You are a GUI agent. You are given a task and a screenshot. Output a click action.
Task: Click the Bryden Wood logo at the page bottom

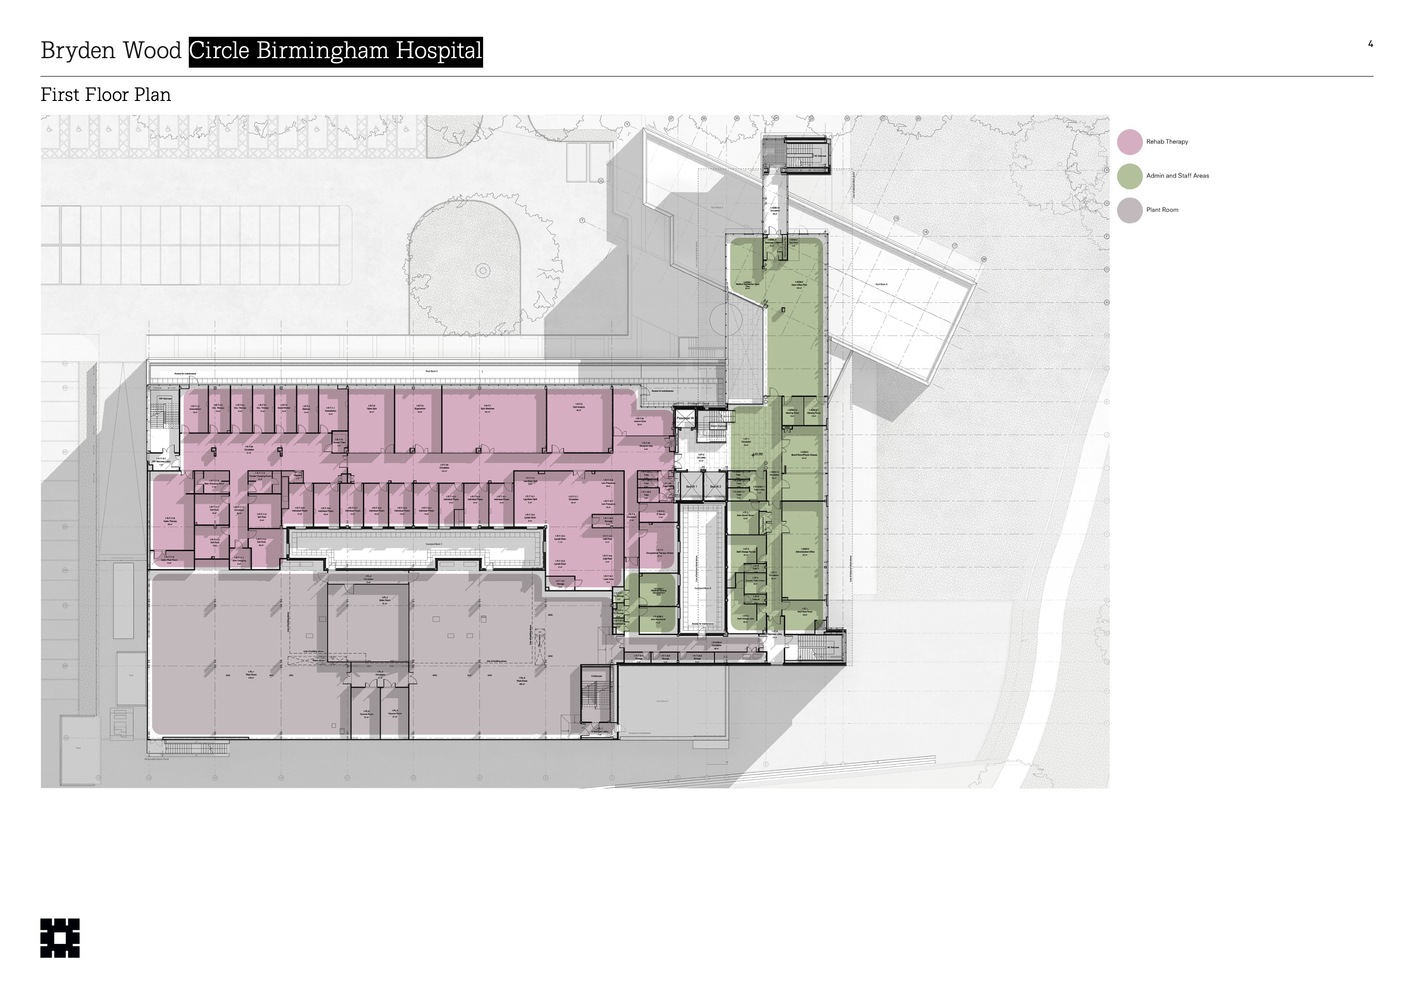[60, 938]
